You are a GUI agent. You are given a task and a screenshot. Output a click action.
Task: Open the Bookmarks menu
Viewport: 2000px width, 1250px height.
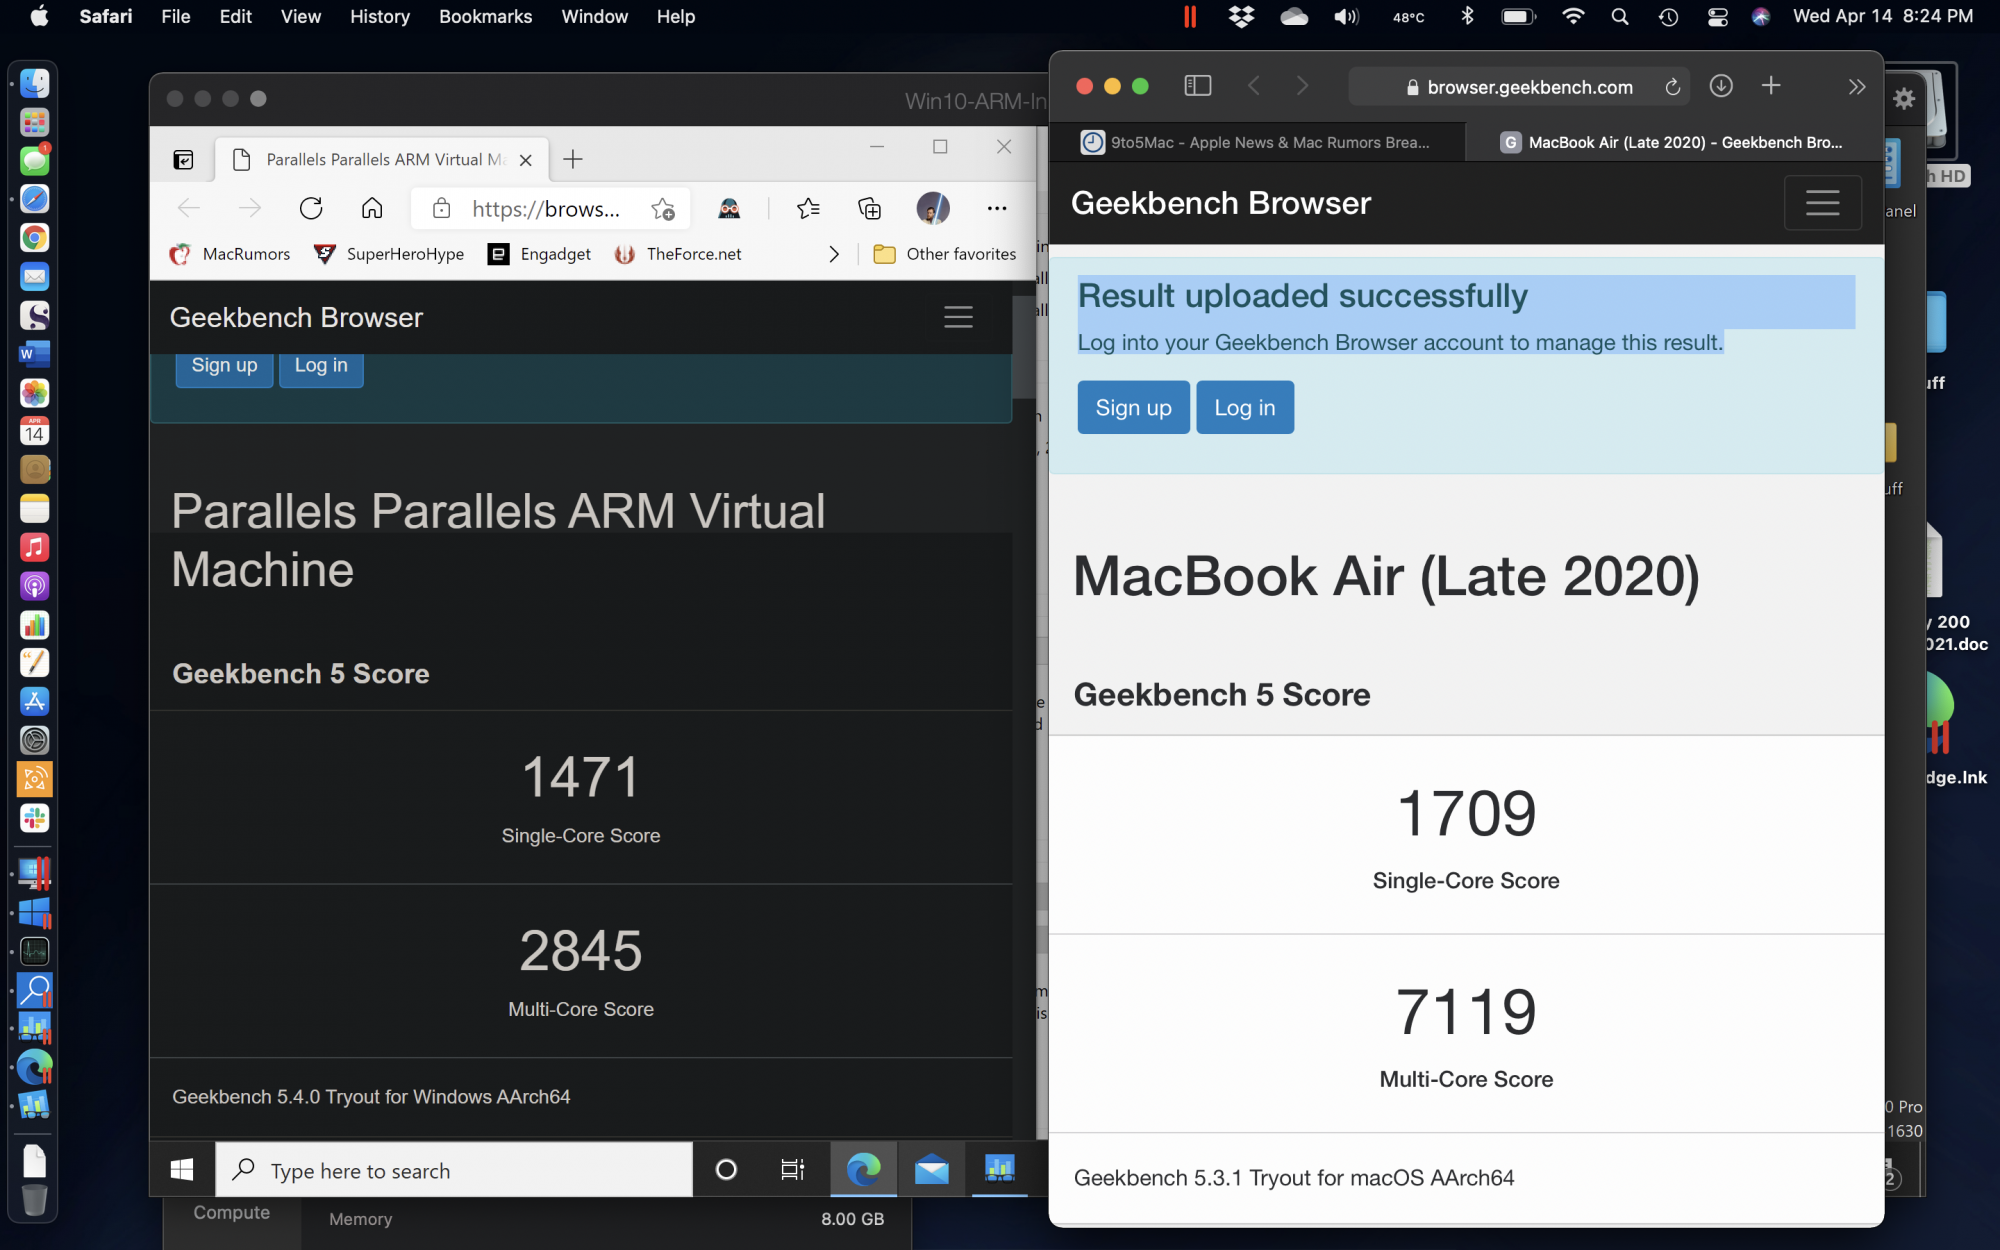(x=485, y=17)
